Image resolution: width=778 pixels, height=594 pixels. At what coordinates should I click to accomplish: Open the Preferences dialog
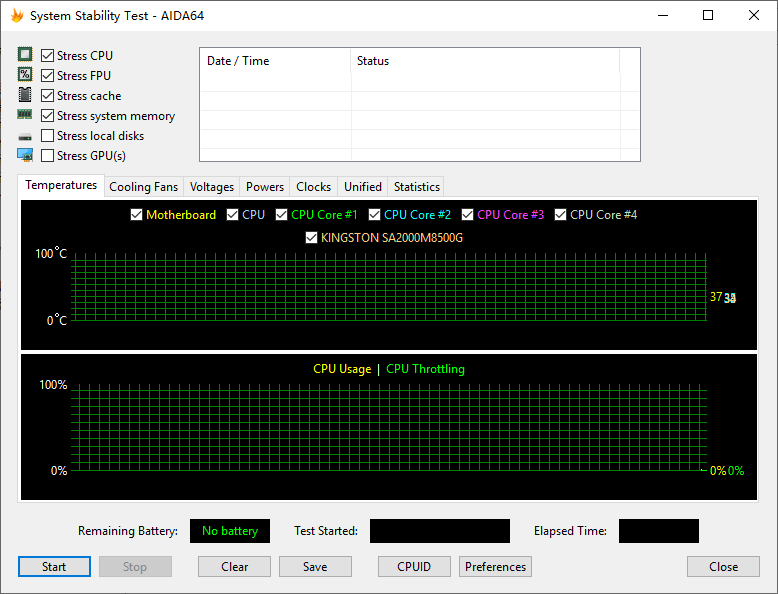click(495, 567)
